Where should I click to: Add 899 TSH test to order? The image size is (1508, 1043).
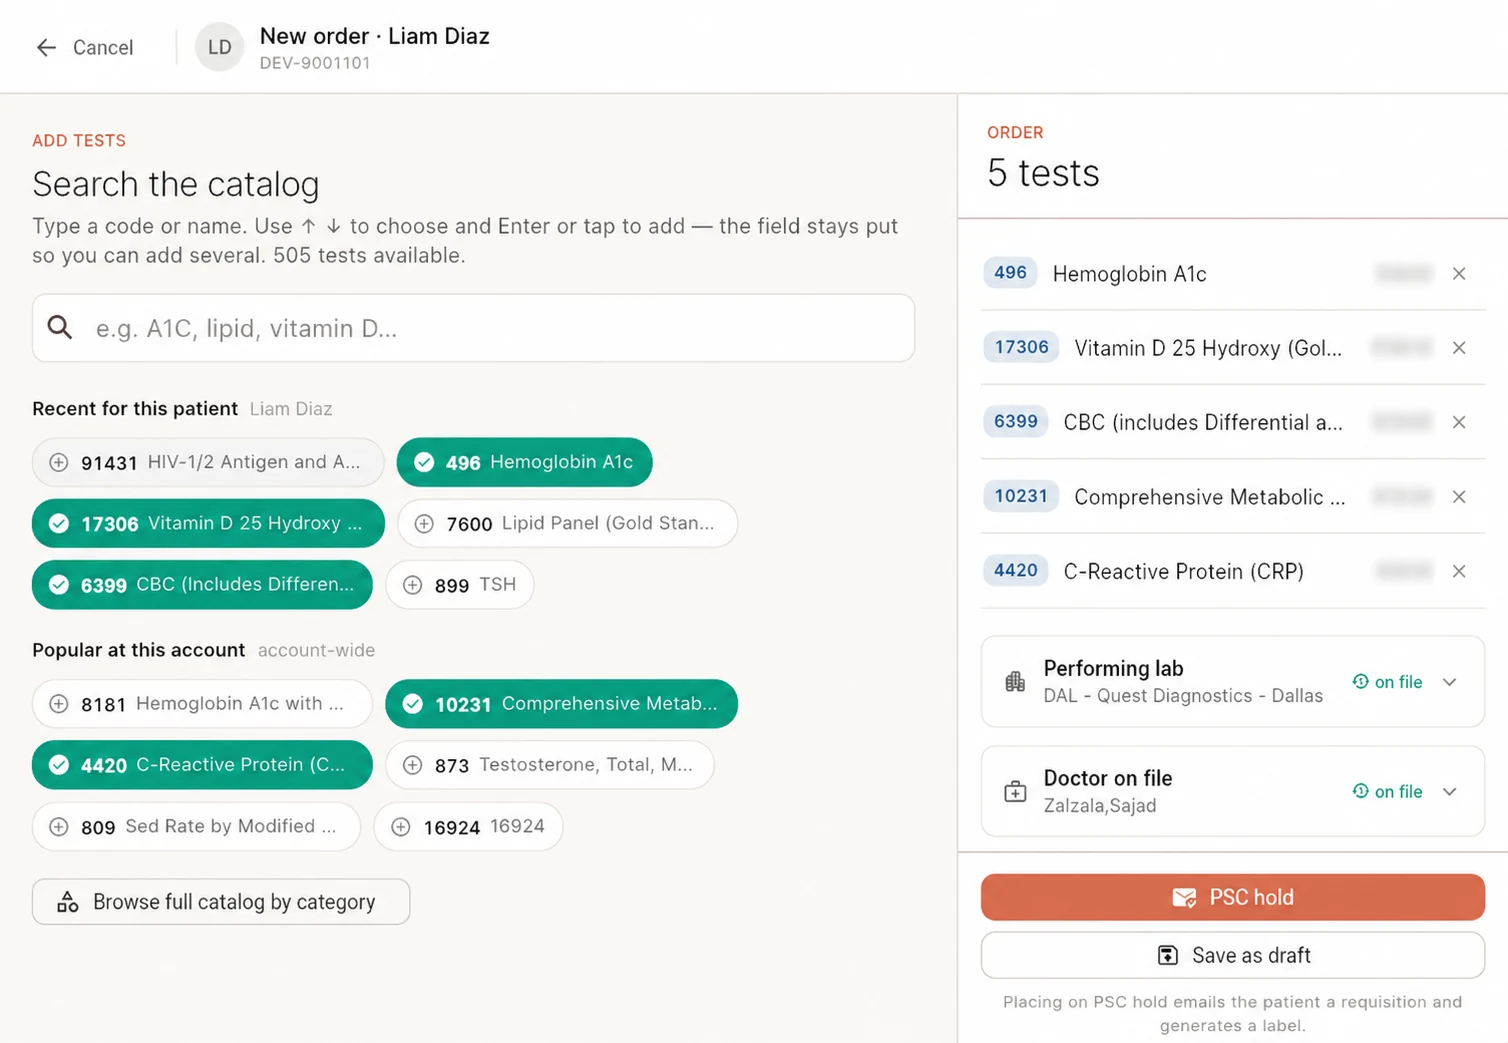point(459,585)
